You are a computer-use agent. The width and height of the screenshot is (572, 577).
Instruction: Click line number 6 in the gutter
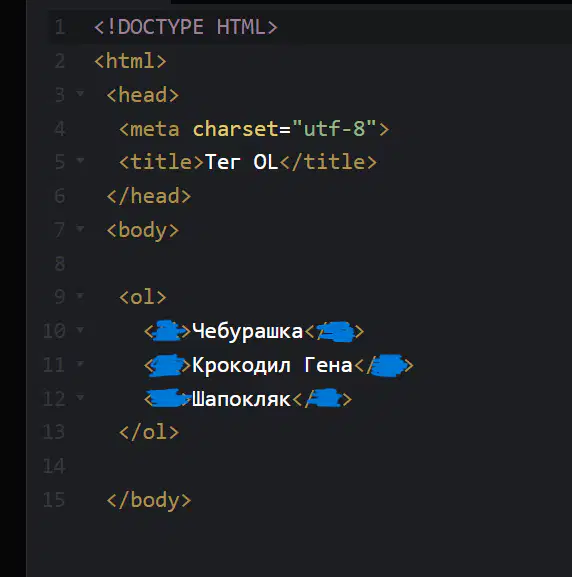(60, 196)
